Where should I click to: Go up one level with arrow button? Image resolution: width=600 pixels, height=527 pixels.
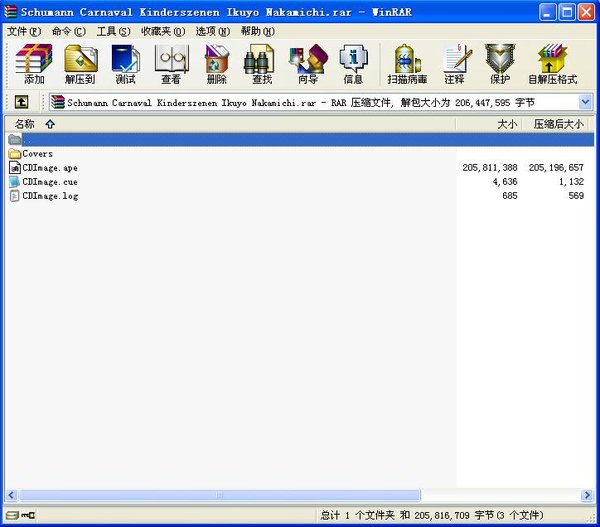coord(21,102)
